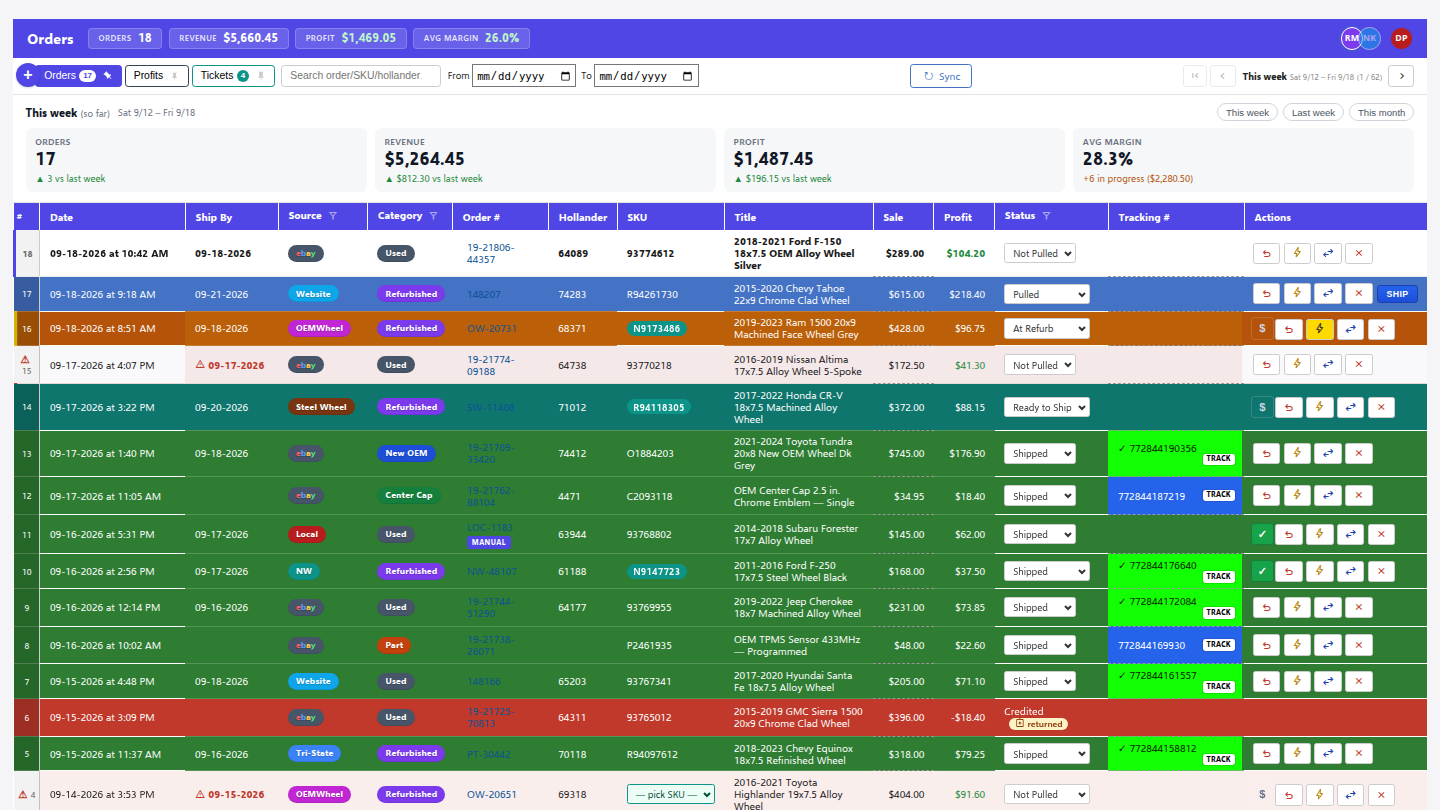Select the This week range pill
The image size is (1440, 810).
click(x=1248, y=113)
